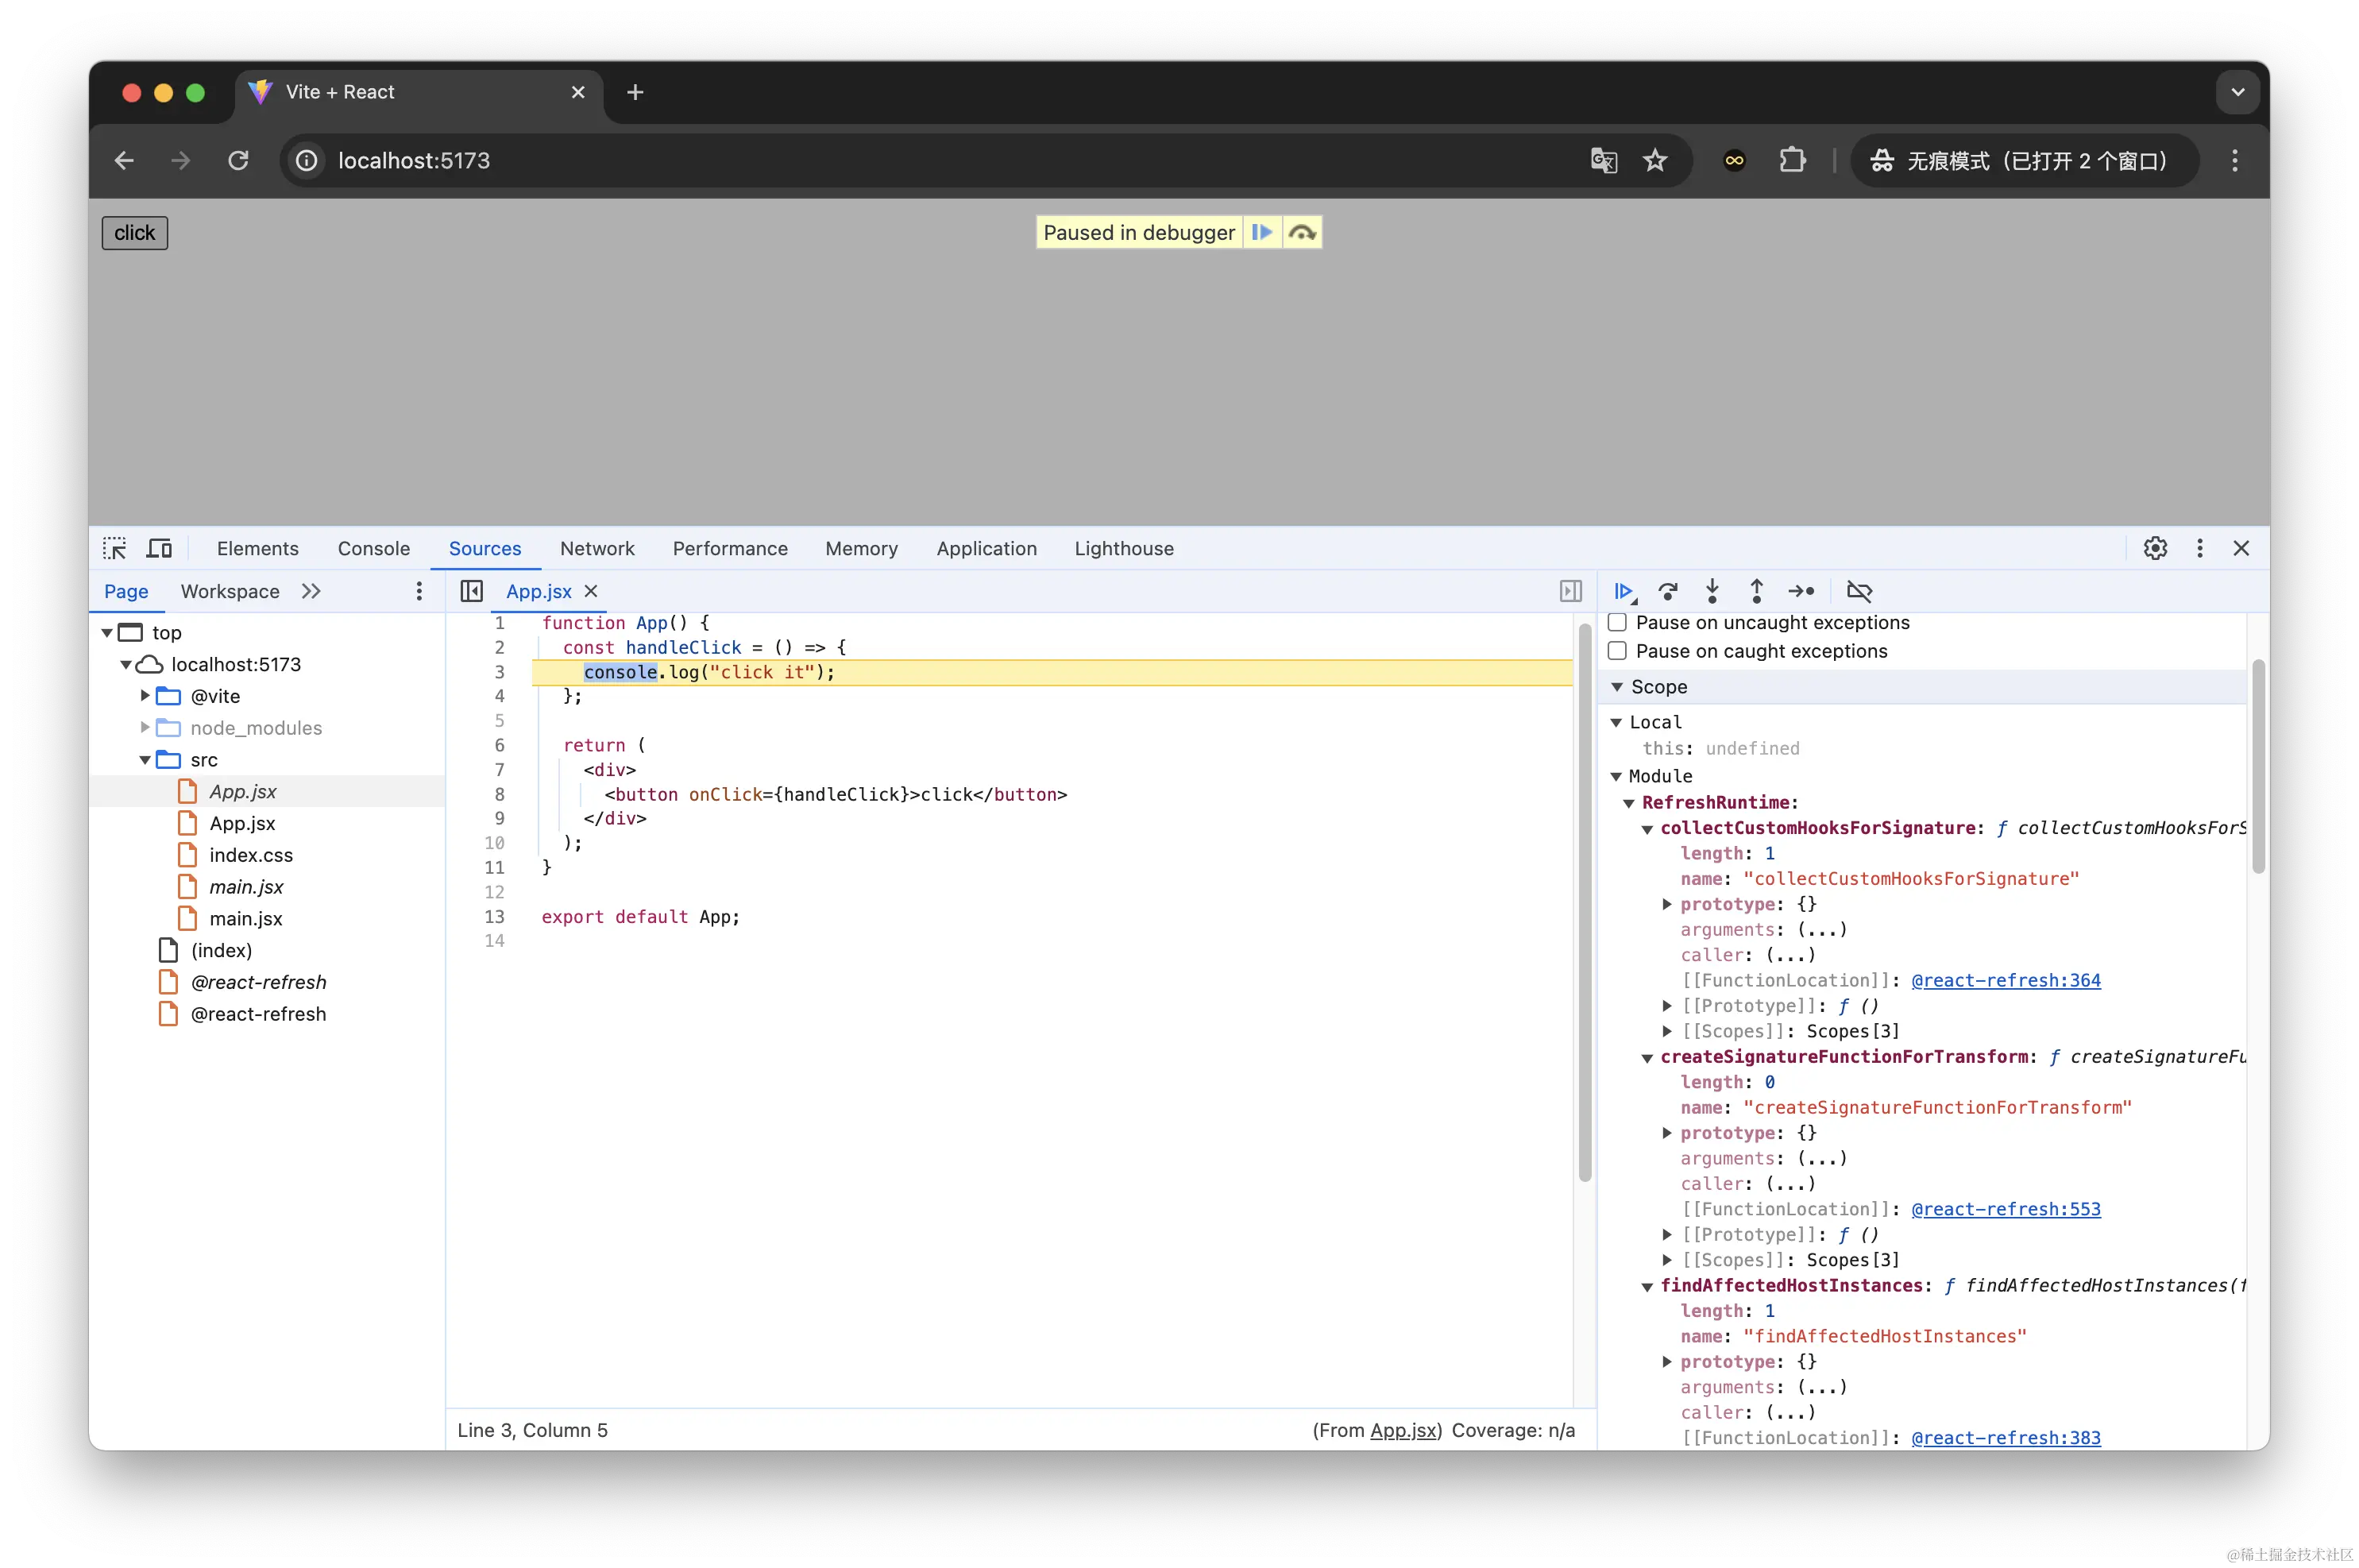
Task: Step into next function call
Action: point(1712,592)
